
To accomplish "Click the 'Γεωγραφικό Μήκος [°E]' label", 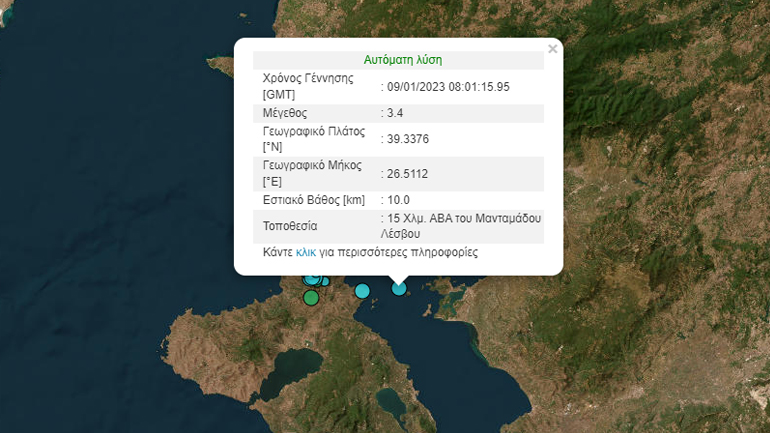I will [x=312, y=173].
